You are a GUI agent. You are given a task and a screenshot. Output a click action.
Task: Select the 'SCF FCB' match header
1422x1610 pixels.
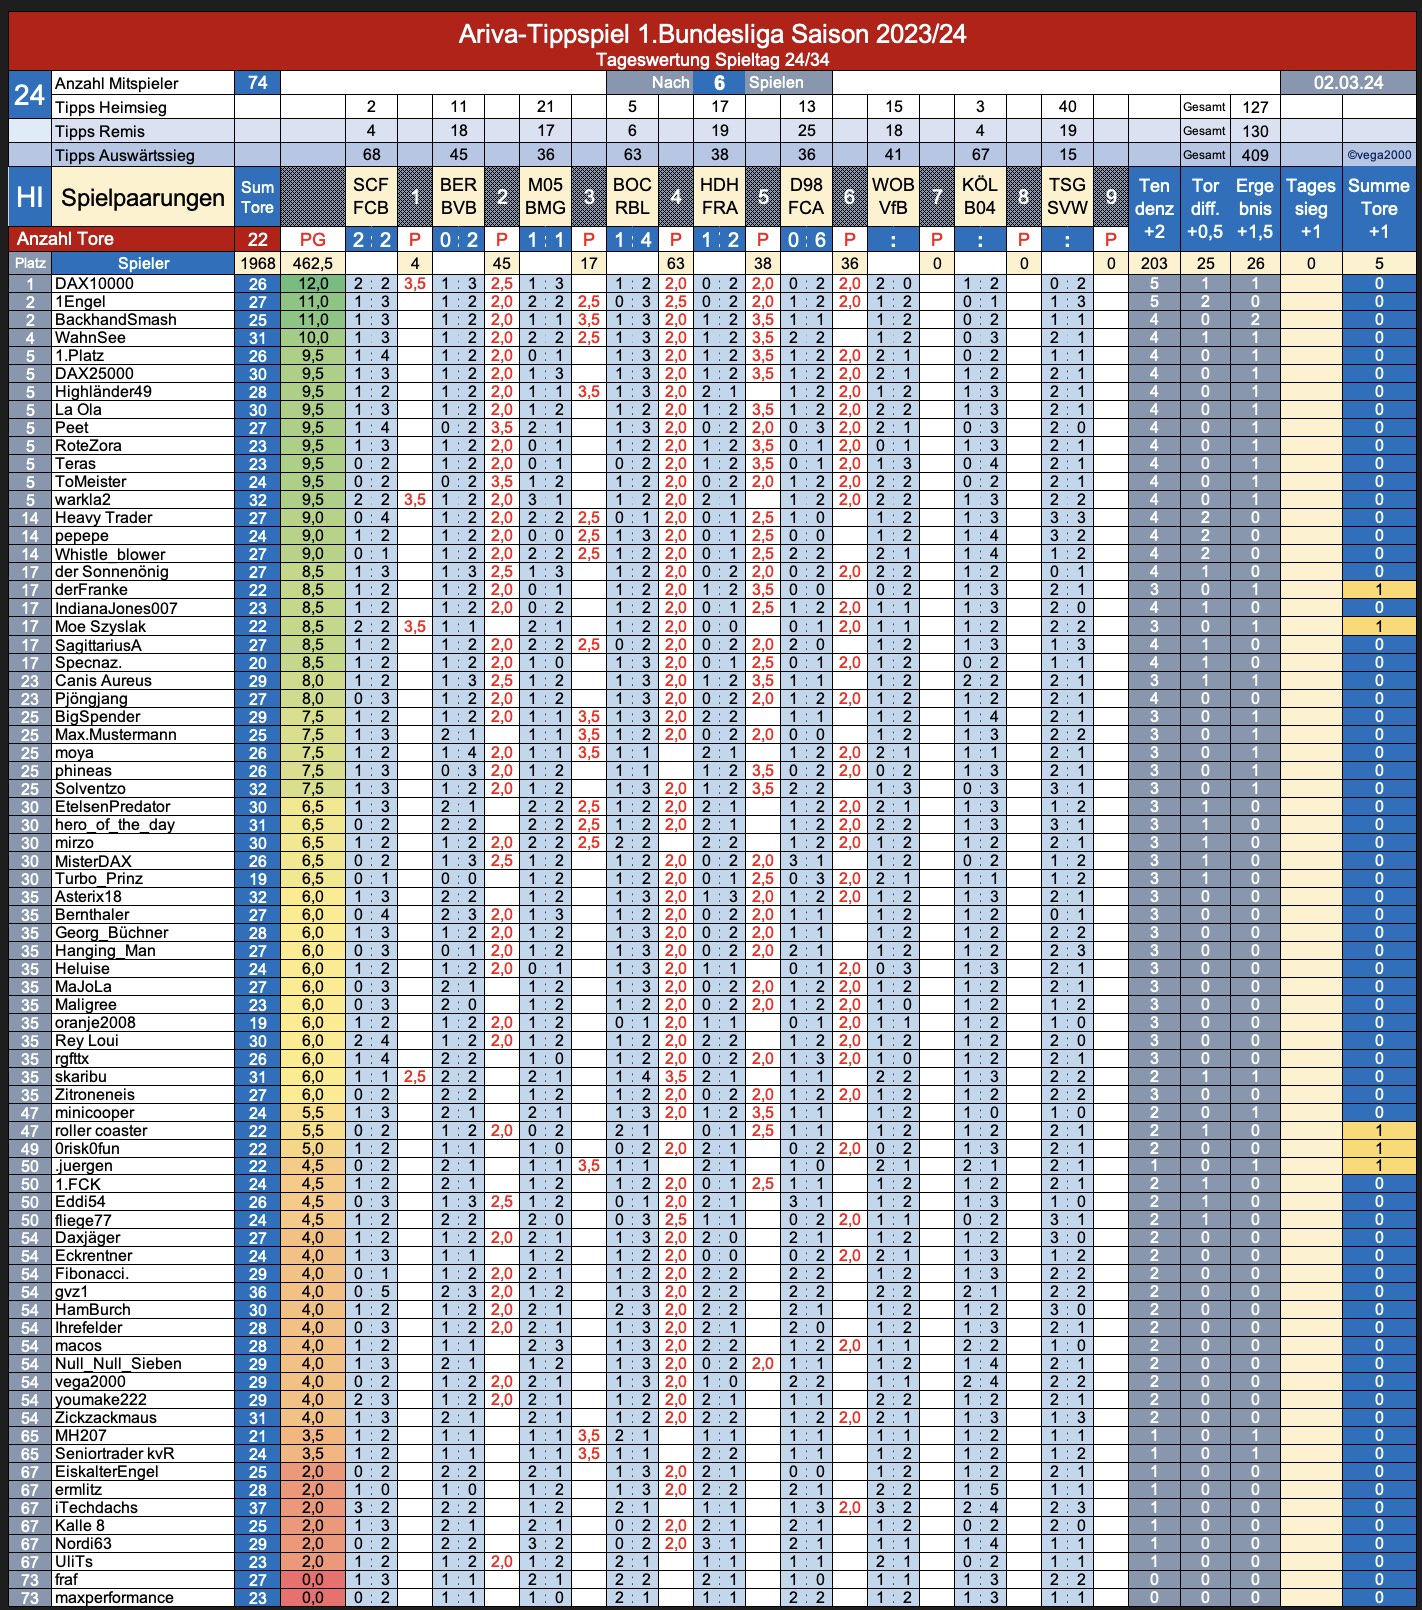(x=371, y=197)
